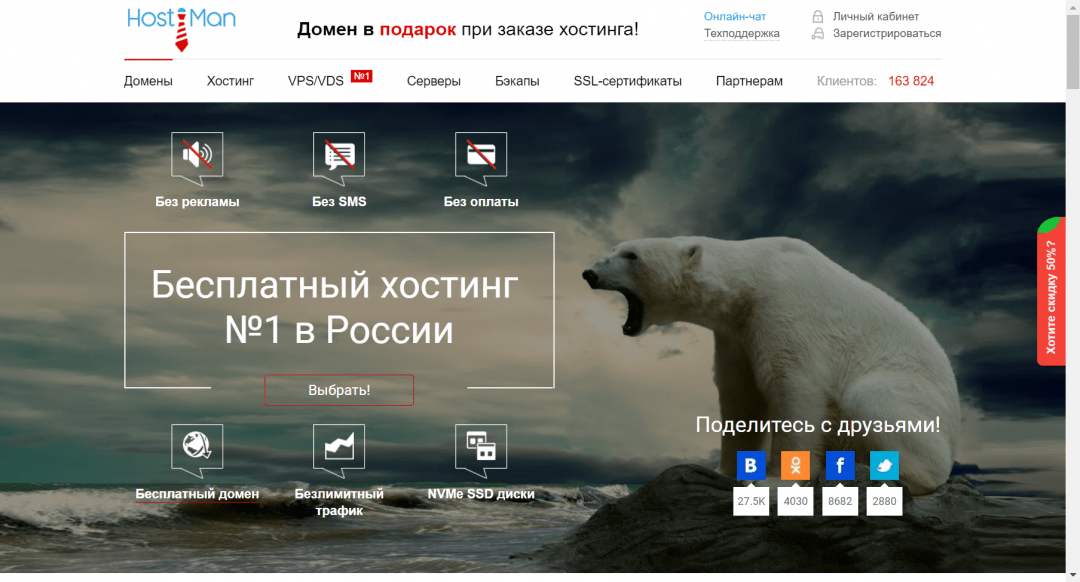Open the red 50% discount side tab
This screenshot has width=1080, height=582.
1052,297
